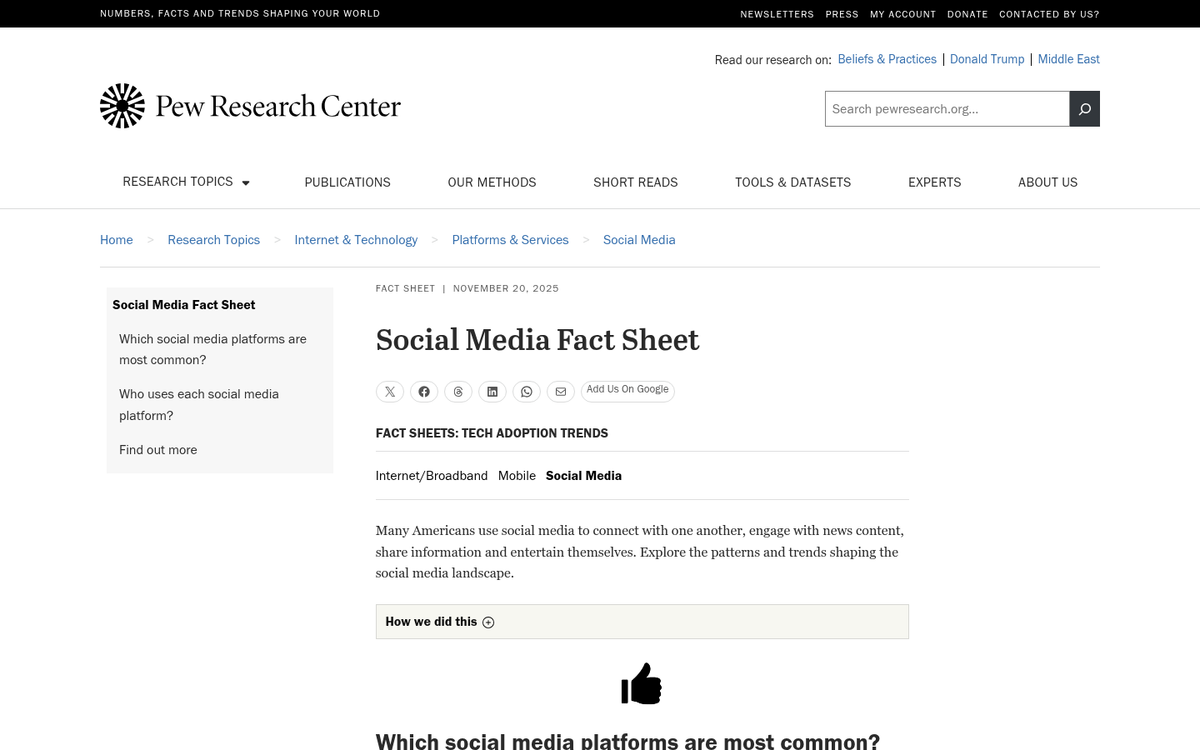
Task: Click the thumbs-up icon
Action: pos(641,685)
